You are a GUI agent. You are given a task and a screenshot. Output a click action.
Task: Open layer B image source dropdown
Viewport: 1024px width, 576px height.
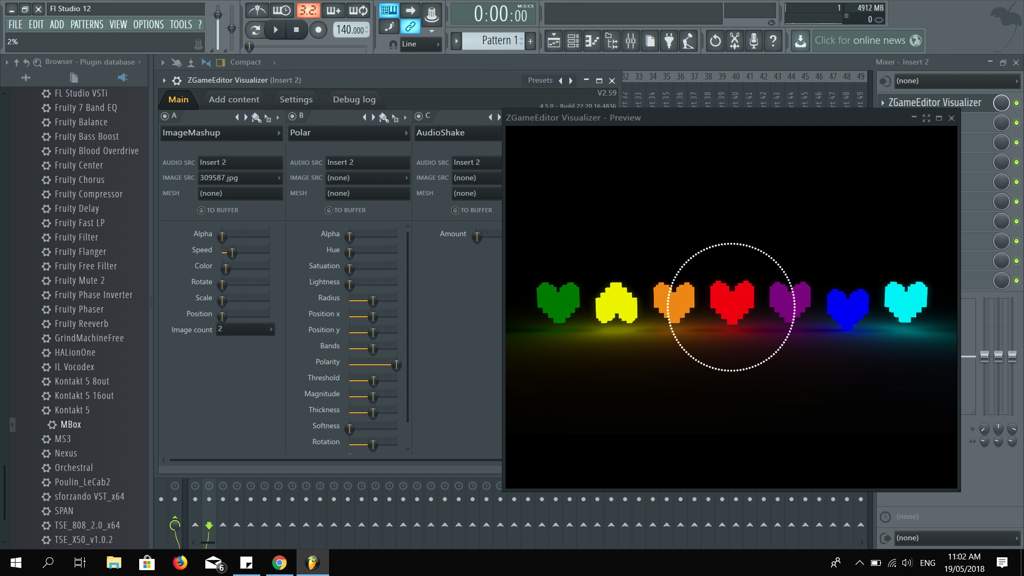pyautogui.click(x=368, y=178)
